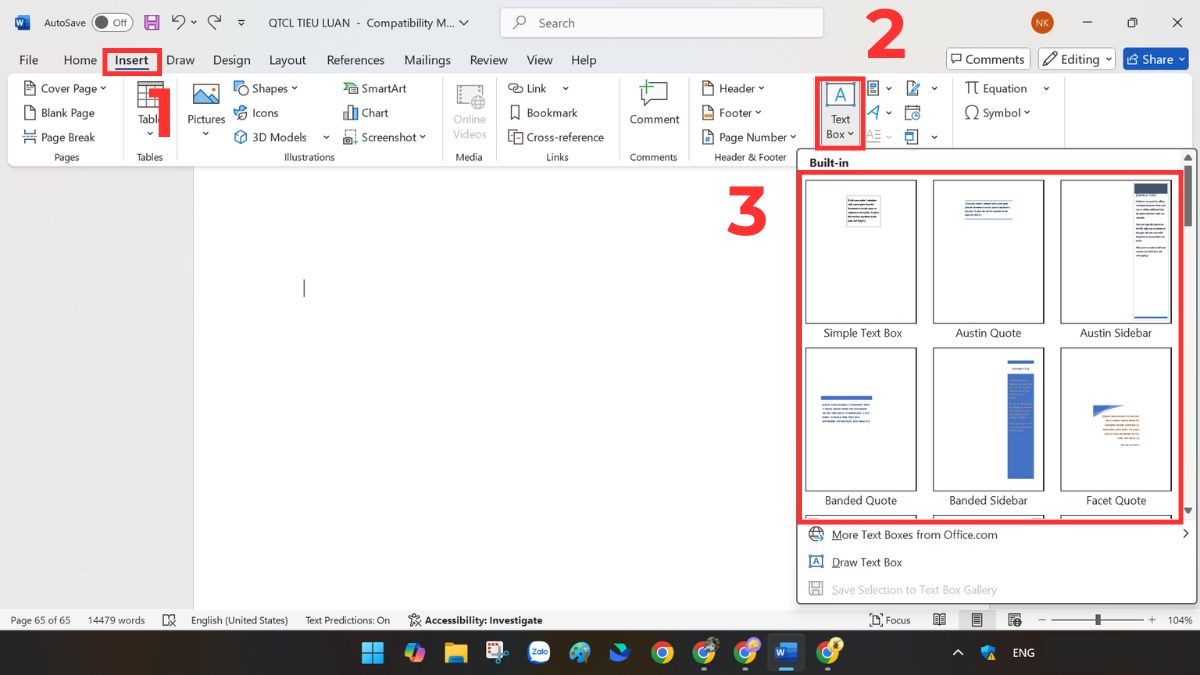This screenshot has width=1200, height=675.
Task: Insert a Bookmark
Action: pos(543,113)
